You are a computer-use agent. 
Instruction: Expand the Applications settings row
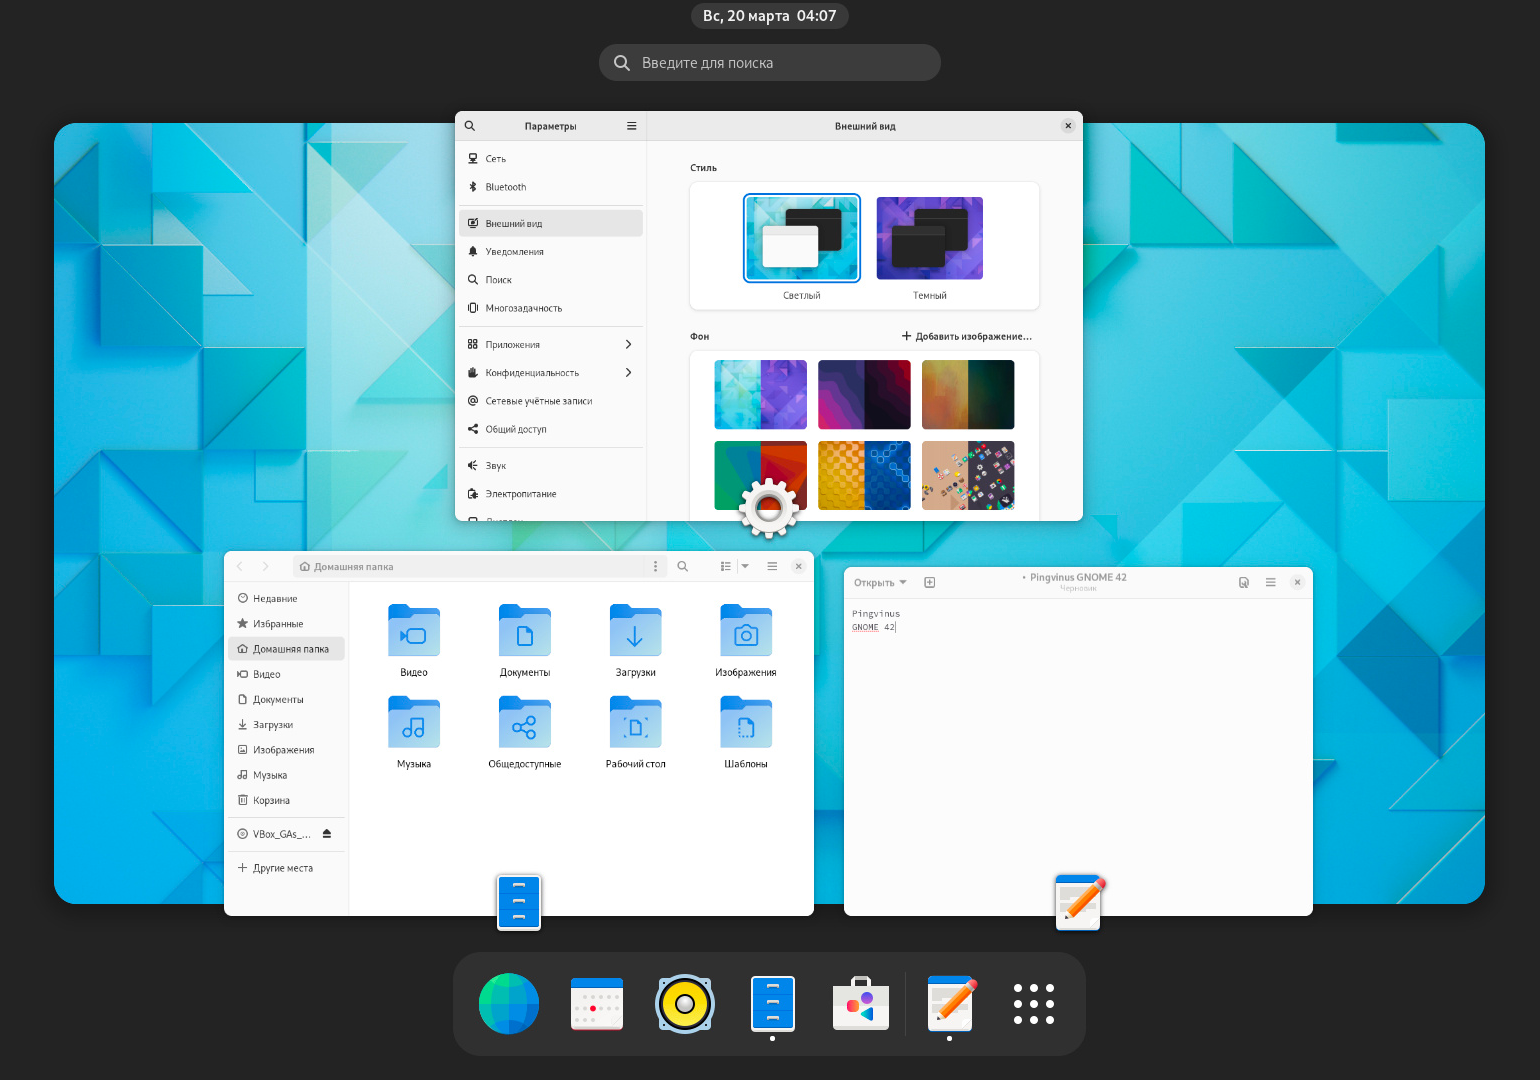coord(628,344)
